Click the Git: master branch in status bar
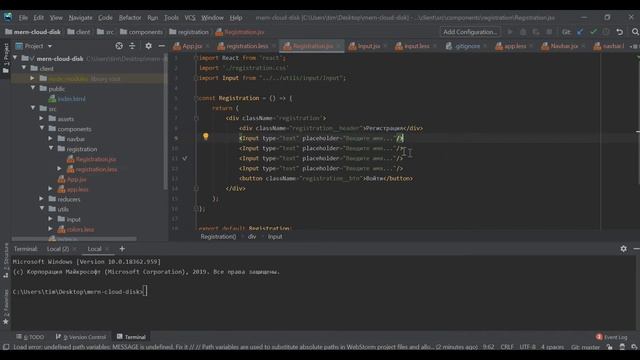The image size is (640, 360). 585,347
